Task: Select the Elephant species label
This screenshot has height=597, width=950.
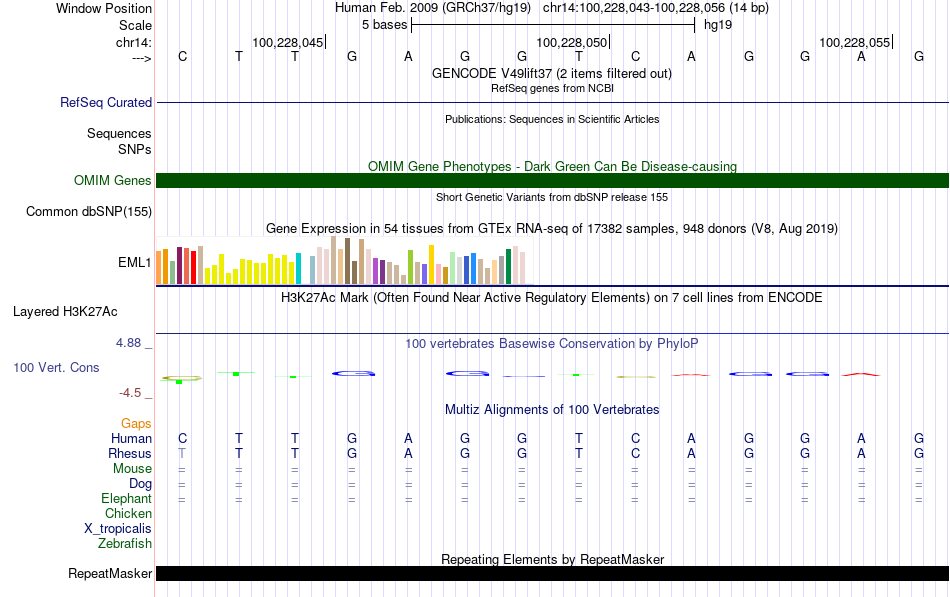Action: 126,498
